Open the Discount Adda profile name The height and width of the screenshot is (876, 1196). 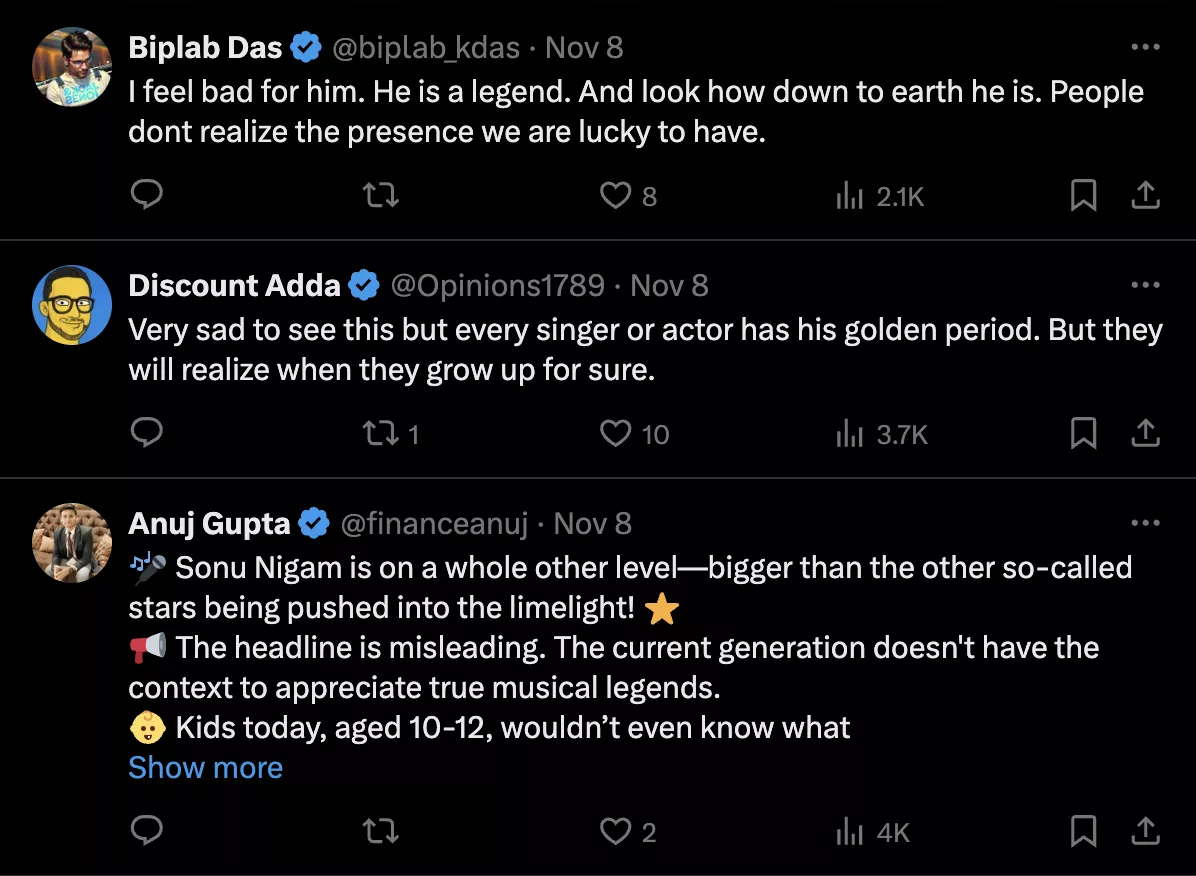[234, 285]
